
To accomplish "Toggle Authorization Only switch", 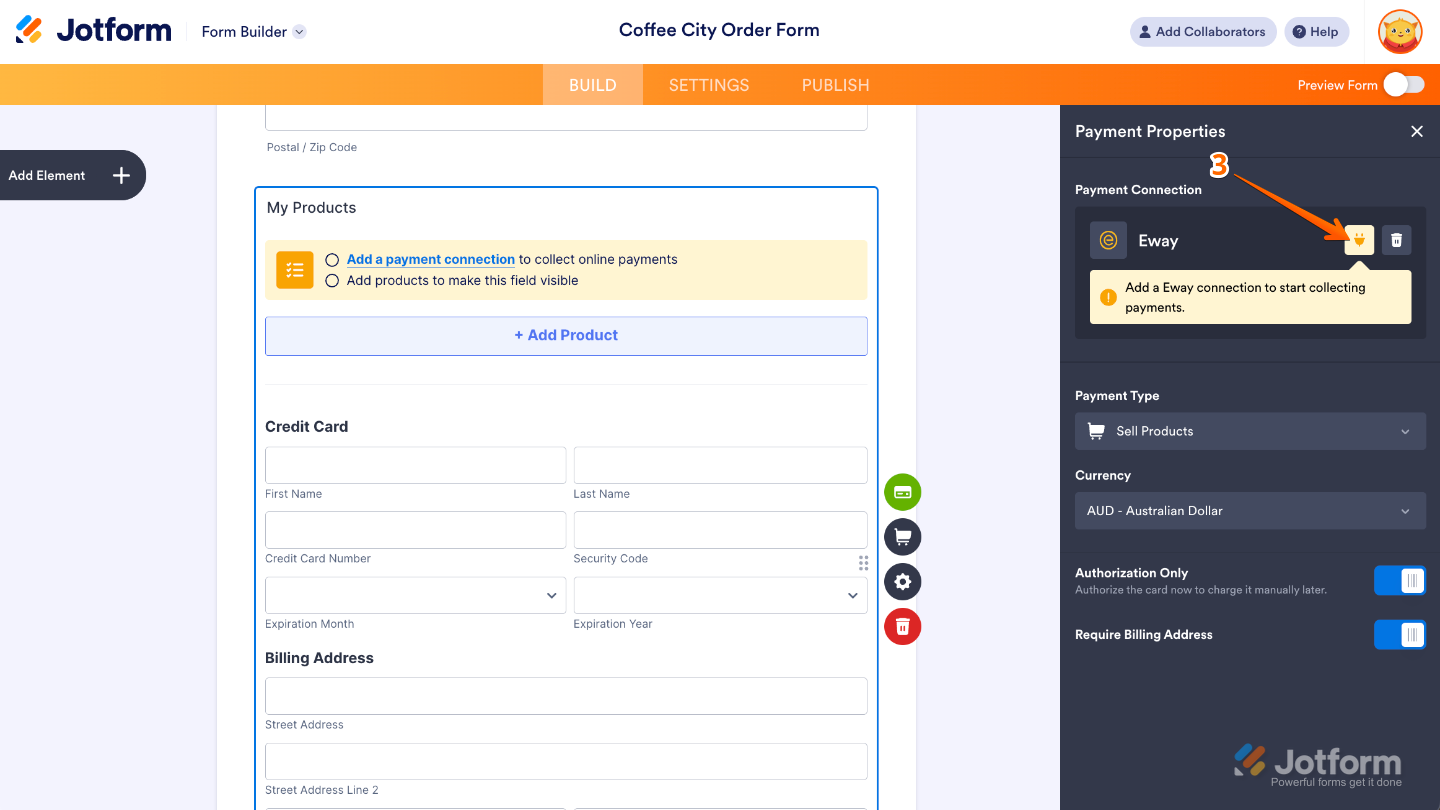I will click(x=1400, y=581).
